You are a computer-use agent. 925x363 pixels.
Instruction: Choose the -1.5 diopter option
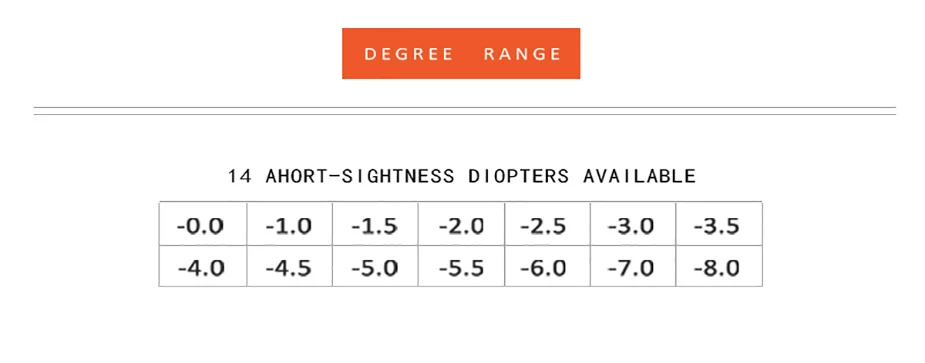(x=375, y=224)
